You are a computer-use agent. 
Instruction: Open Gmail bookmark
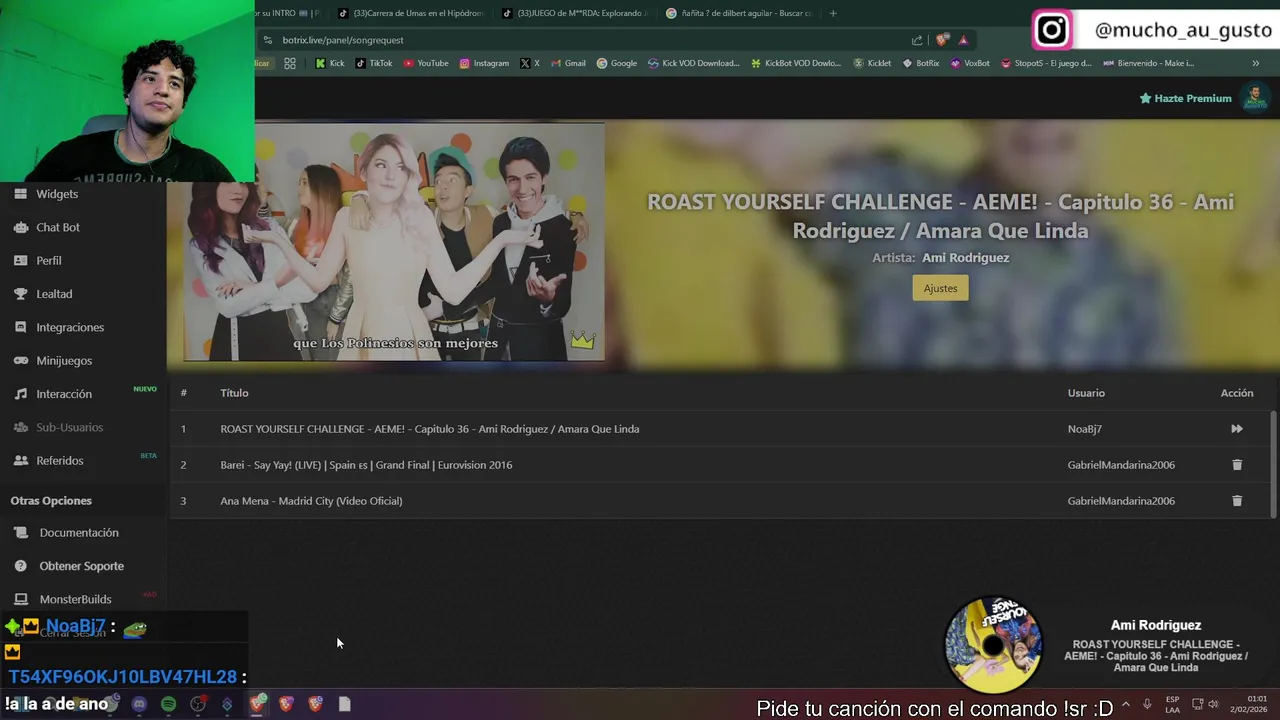[568, 63]
